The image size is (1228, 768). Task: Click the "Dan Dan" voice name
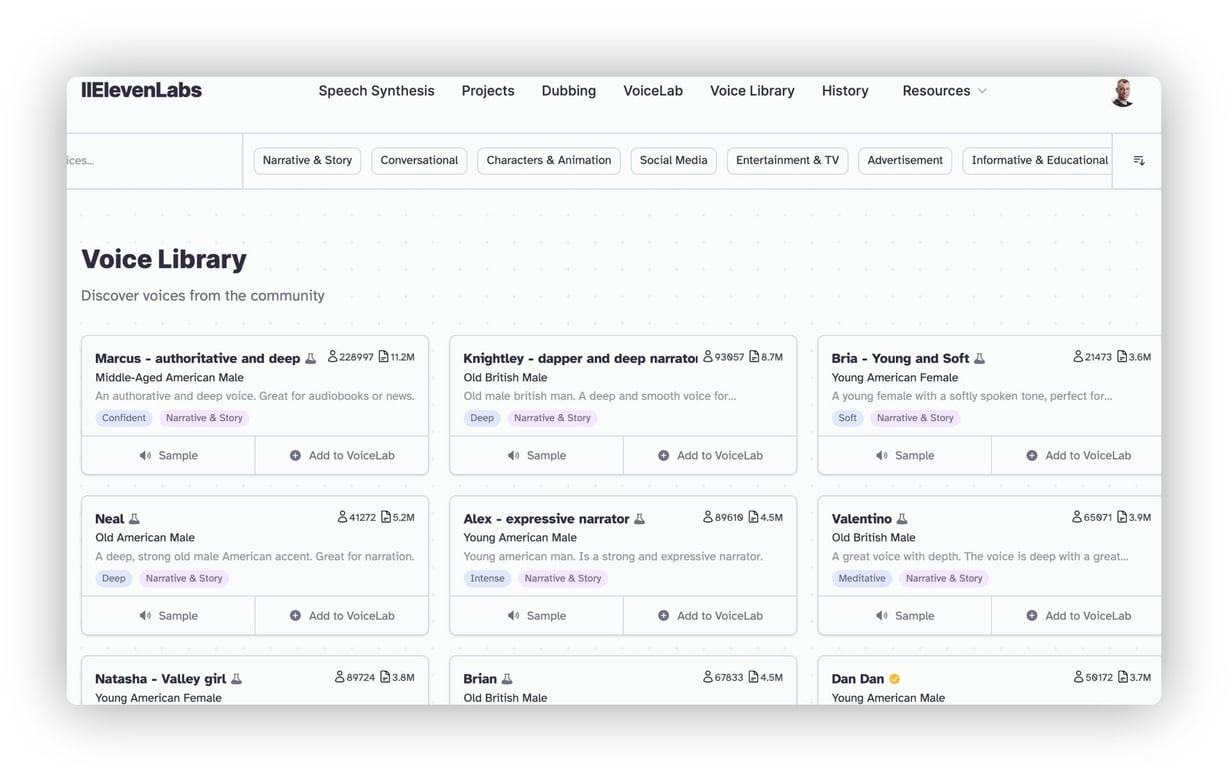[858, 679]
